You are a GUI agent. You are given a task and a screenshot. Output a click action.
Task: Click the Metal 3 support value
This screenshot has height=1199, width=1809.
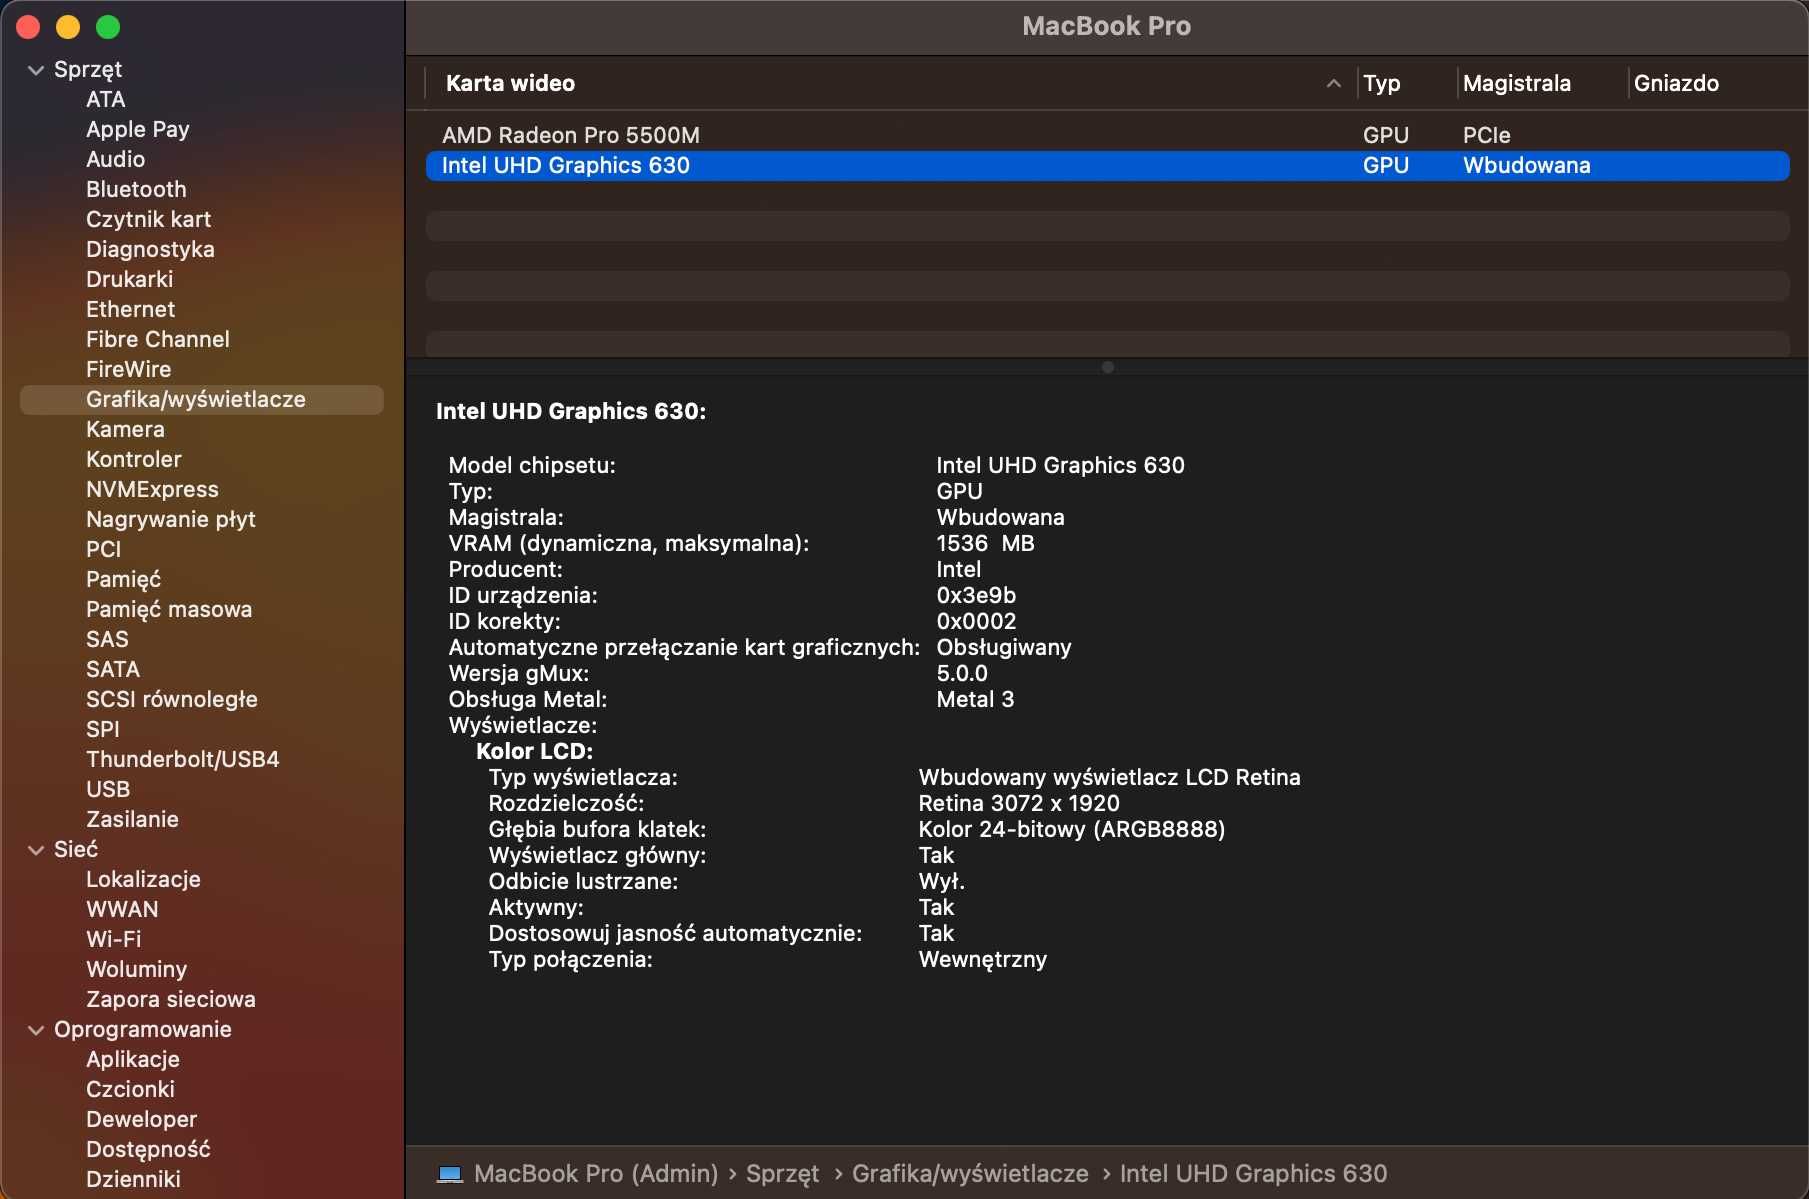pos(975,700)
